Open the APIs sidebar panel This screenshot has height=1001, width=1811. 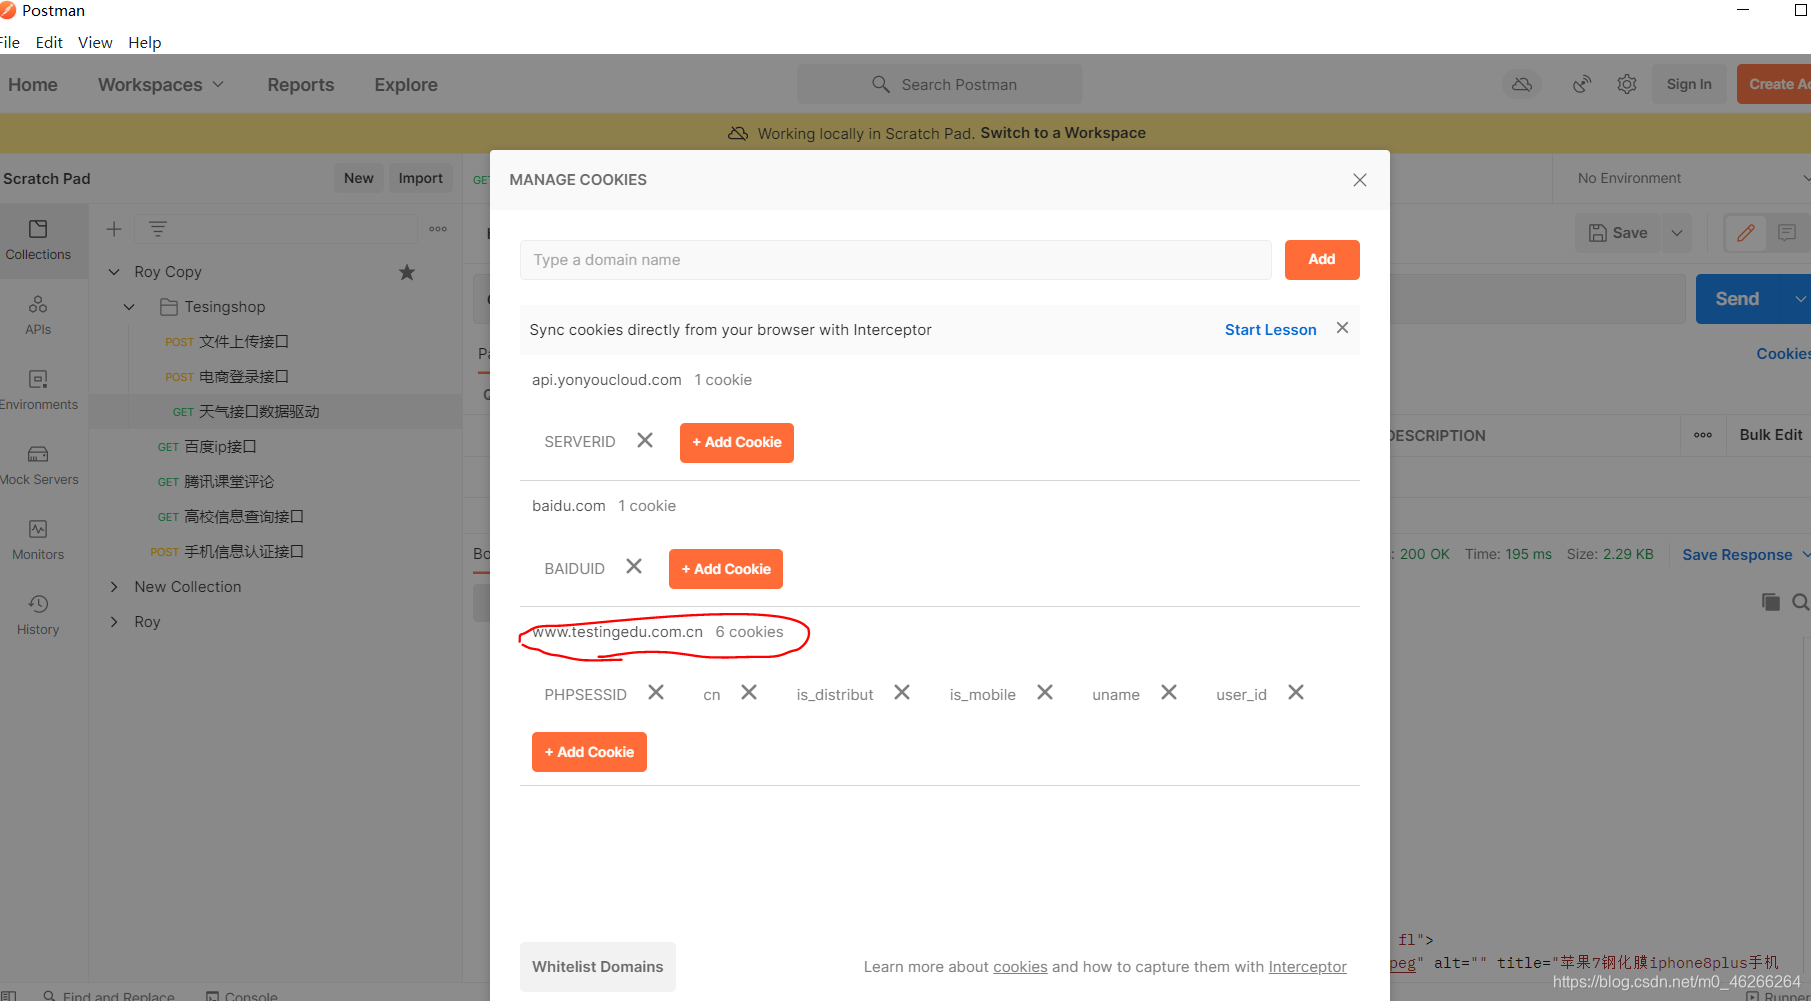click(38, 315)
